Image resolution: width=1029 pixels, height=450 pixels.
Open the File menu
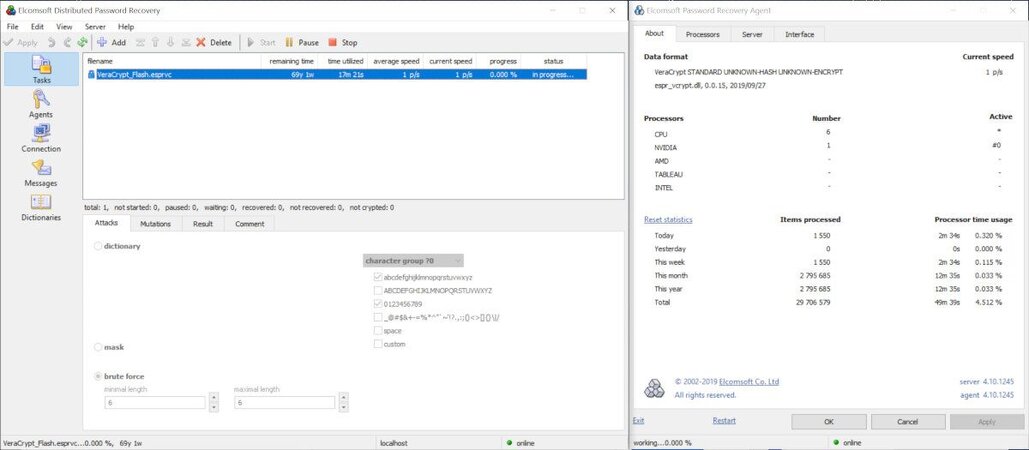pyautogui.click(x=12, y=27)
